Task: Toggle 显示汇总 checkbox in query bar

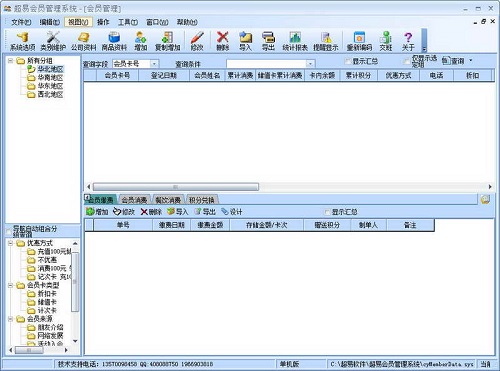Action: (x=348, y=61)
